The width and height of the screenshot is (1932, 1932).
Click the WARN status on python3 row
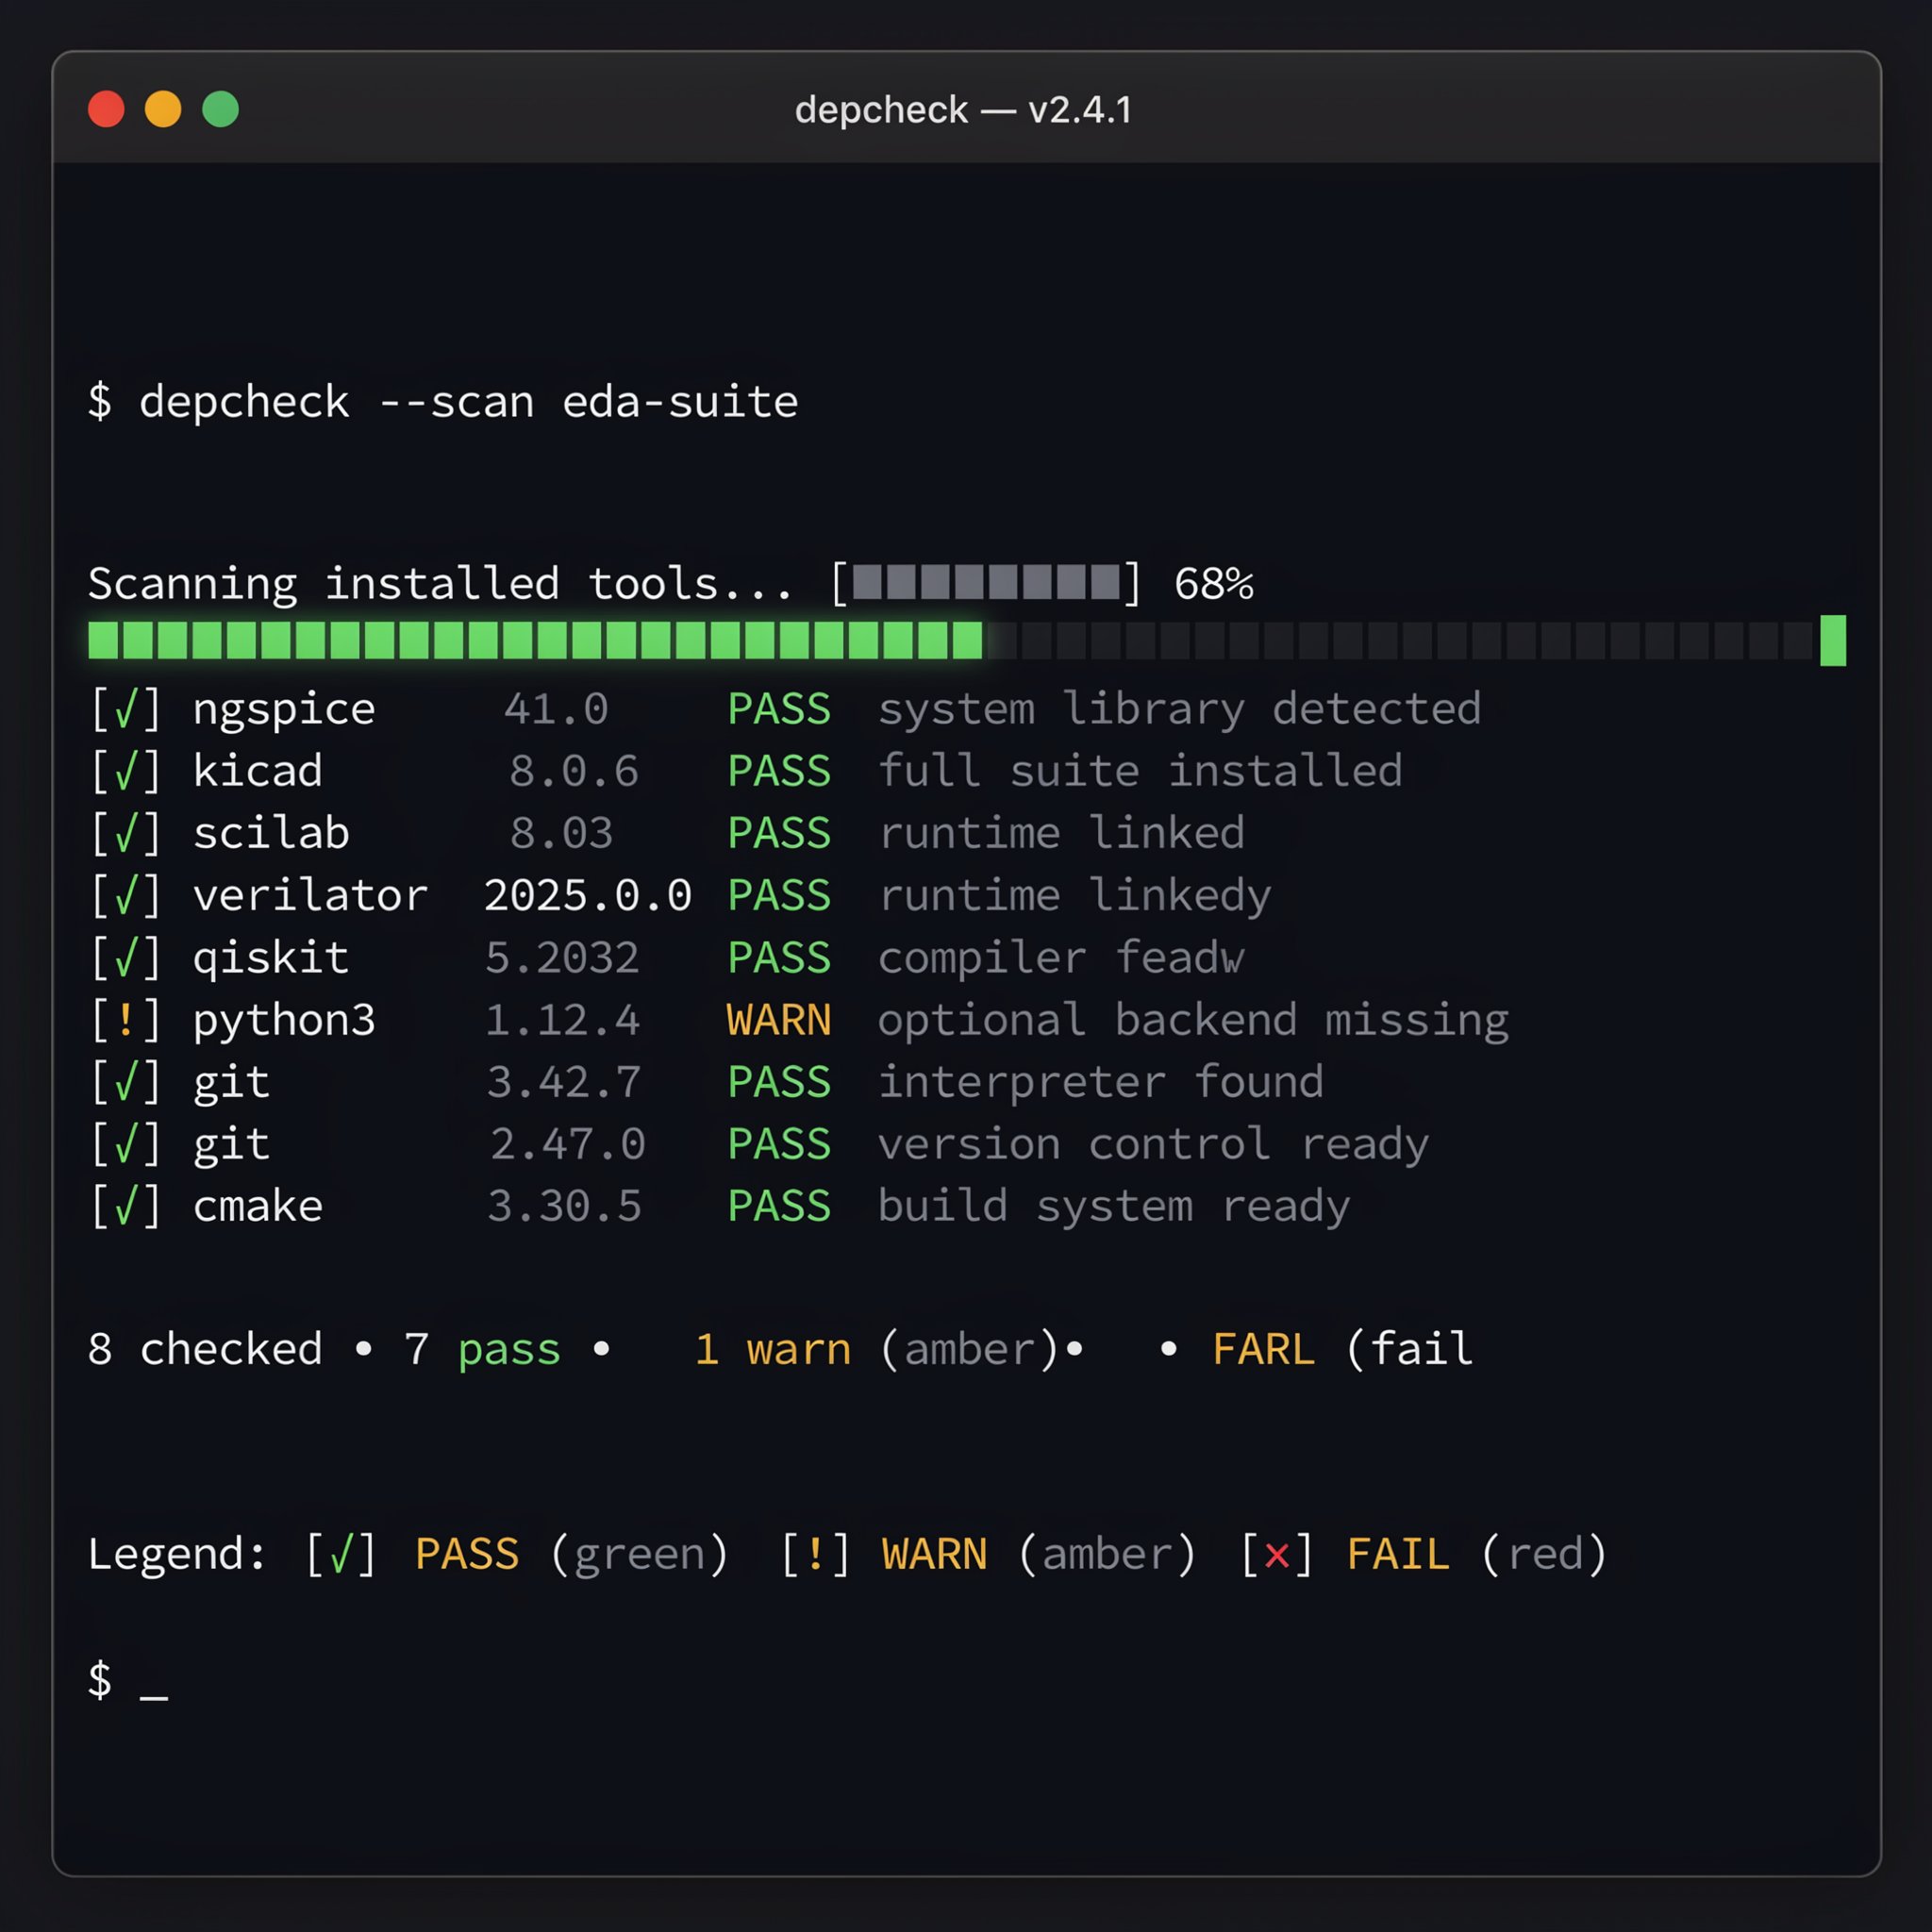(779, 1021)
